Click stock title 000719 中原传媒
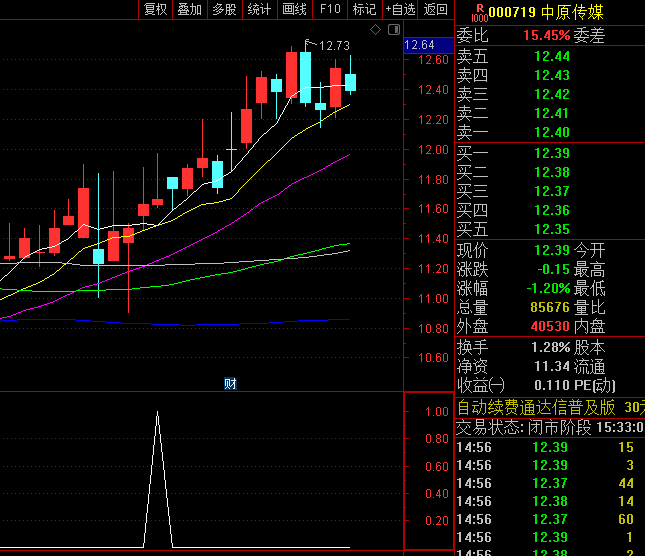Viewport: 645px width, 556px height. pos(546,12)
